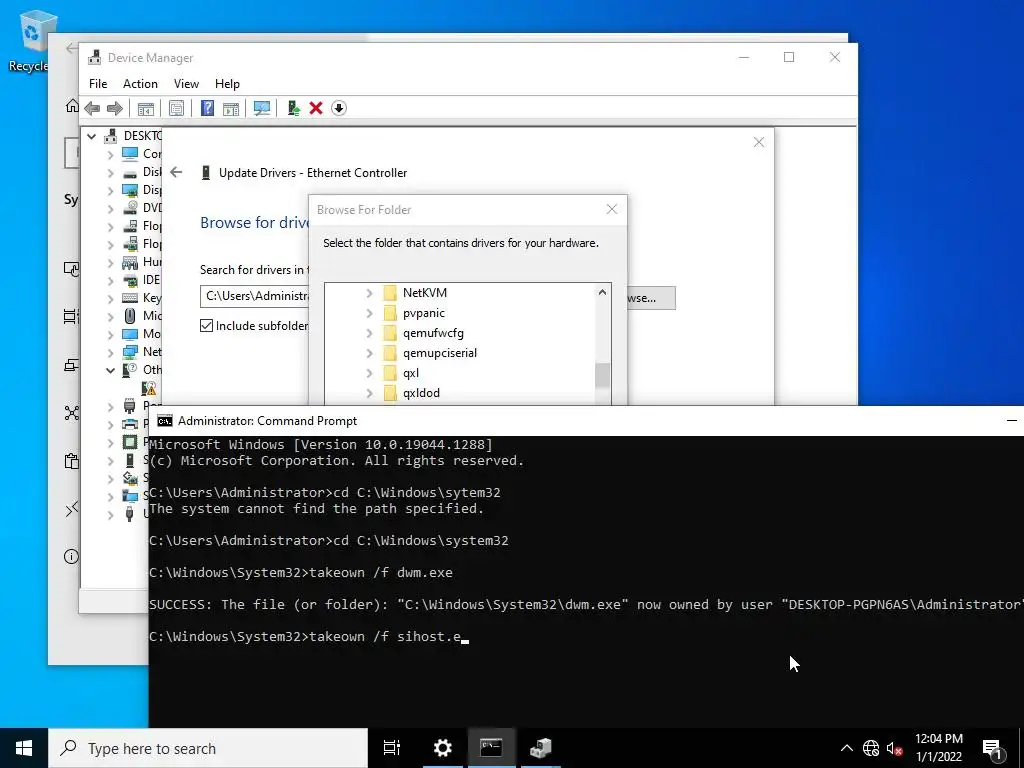The image size is (1024, 768).
Task: Expand the qemufwcfg folder
Action: [x=369, y=334]
